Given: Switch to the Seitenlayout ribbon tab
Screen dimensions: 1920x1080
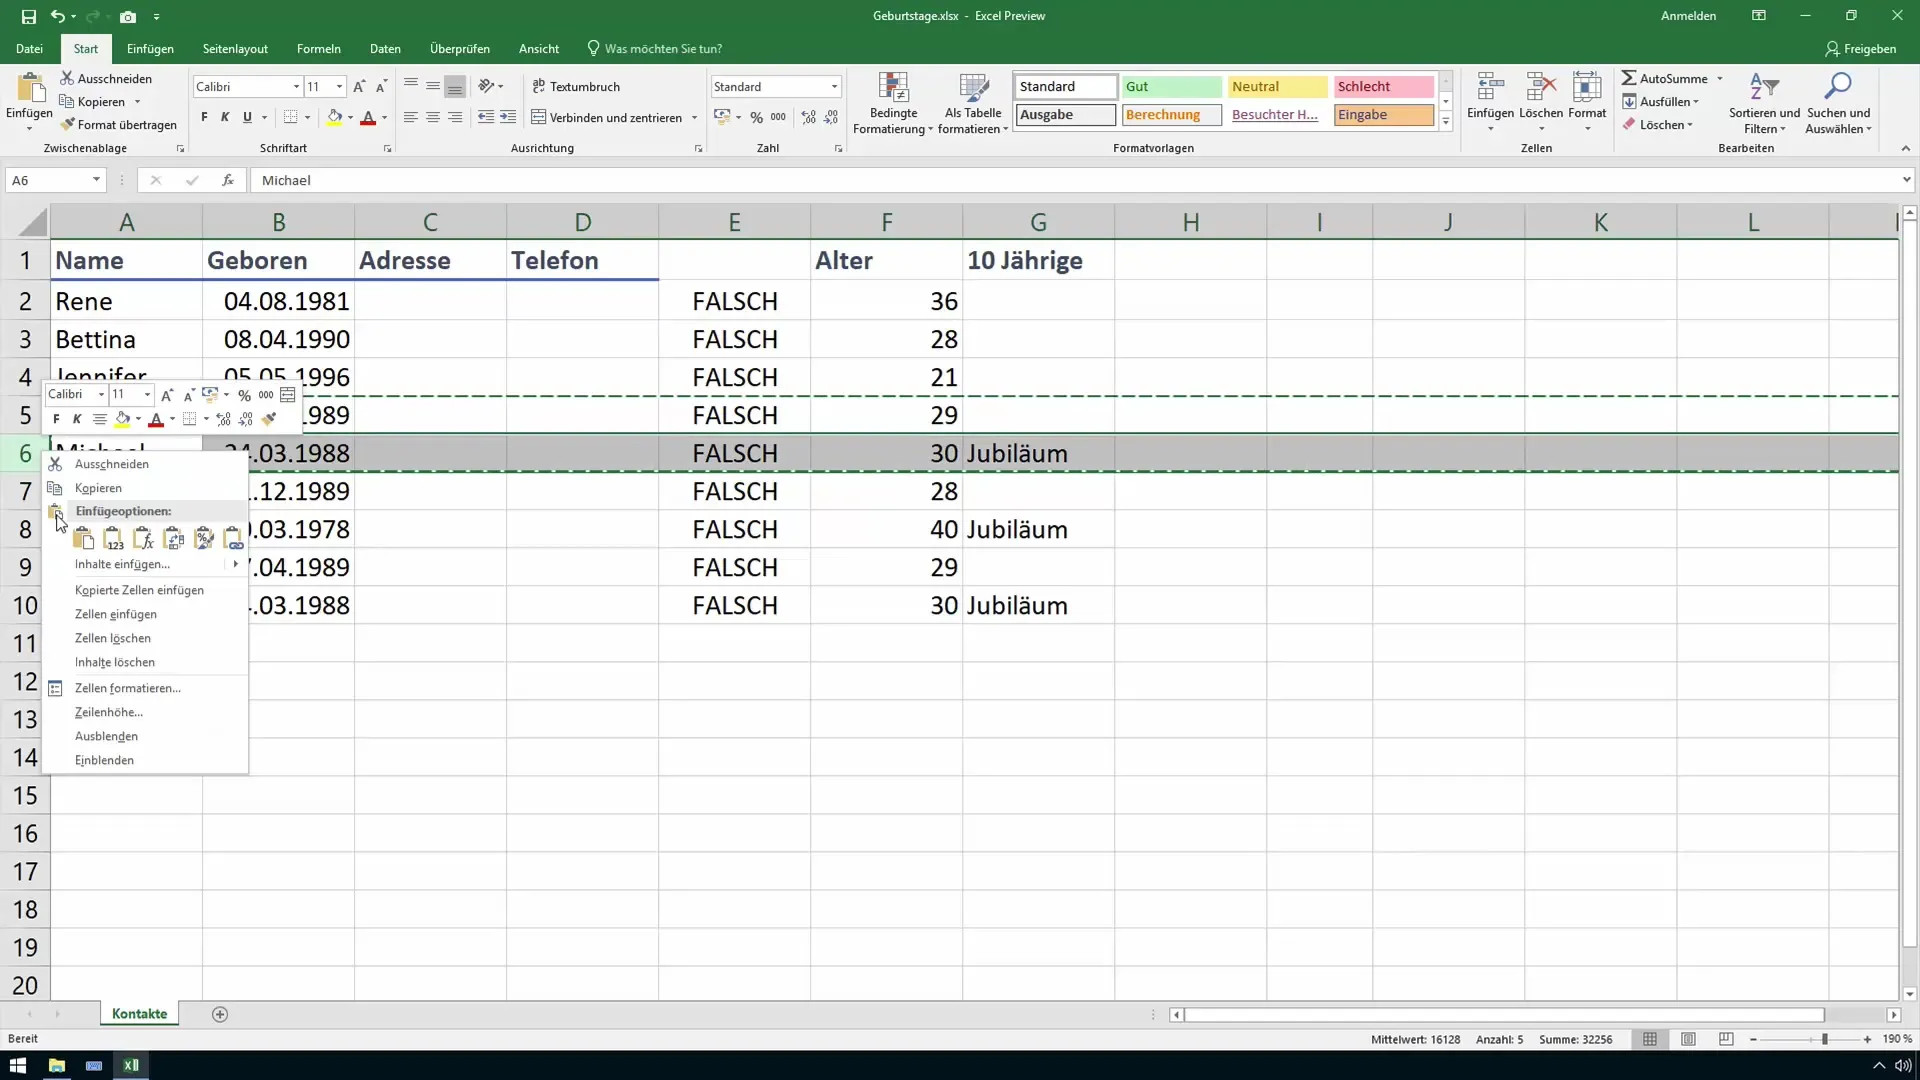Looking at the screenshot, I should pyautogui.click(x=235, y=48).
